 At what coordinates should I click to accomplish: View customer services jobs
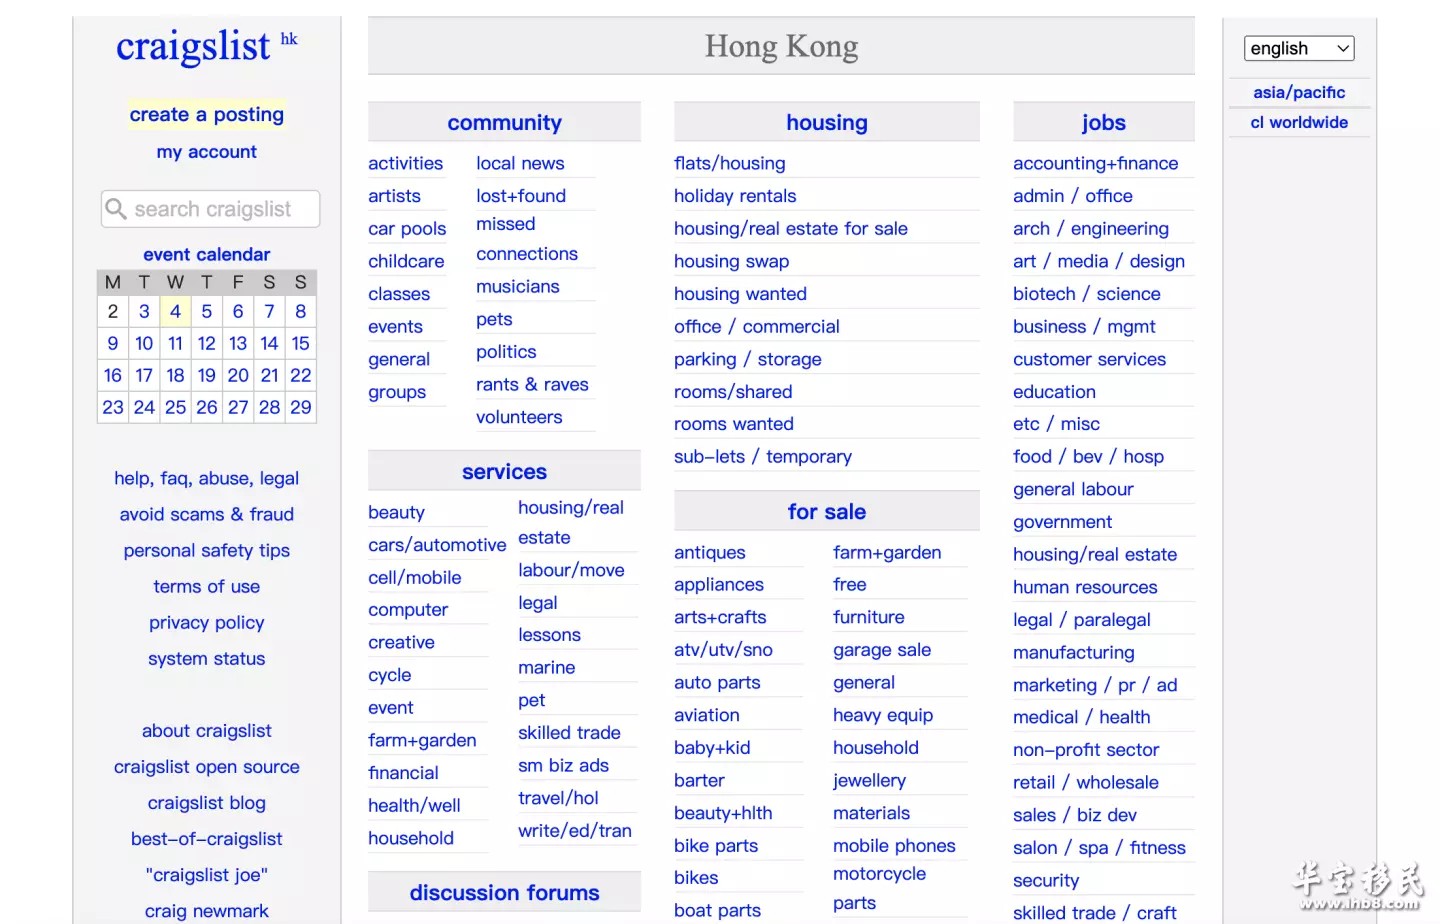click(x=1089, y=359)
